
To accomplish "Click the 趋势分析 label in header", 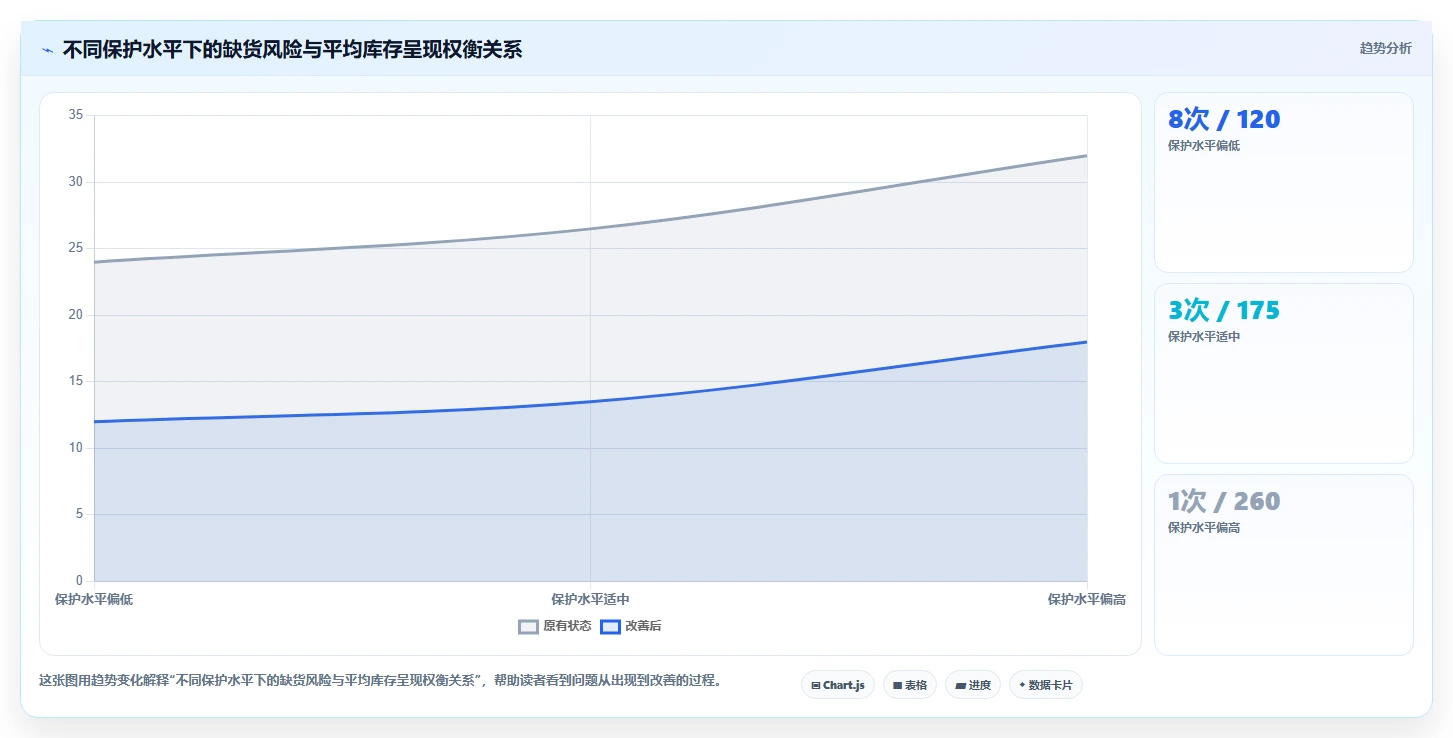I will (x=1386, y=48).
